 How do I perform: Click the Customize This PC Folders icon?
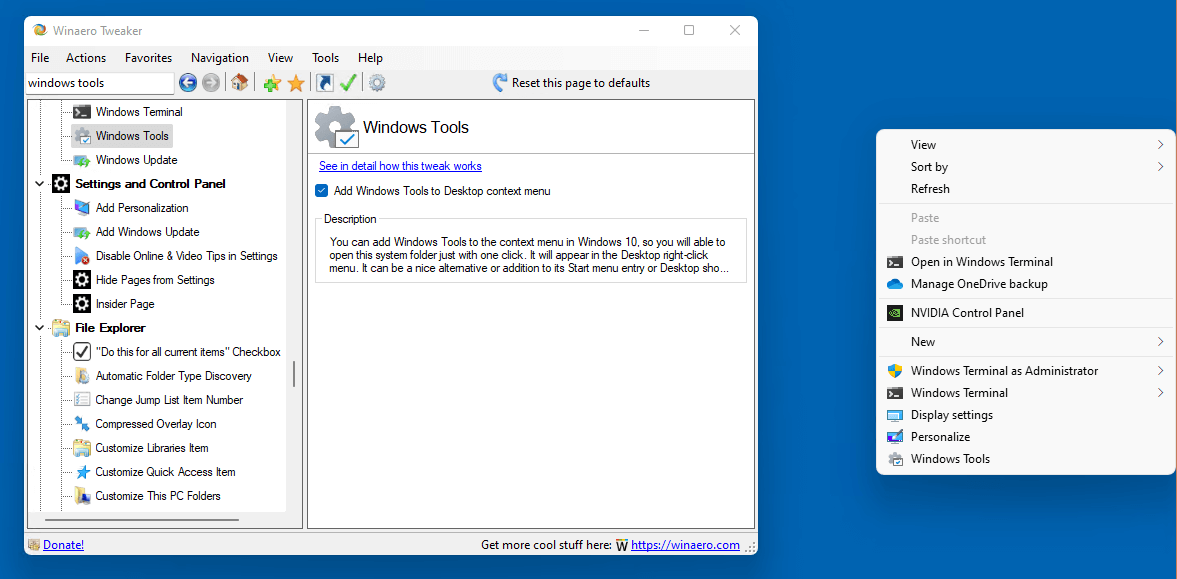coord(82,496)
